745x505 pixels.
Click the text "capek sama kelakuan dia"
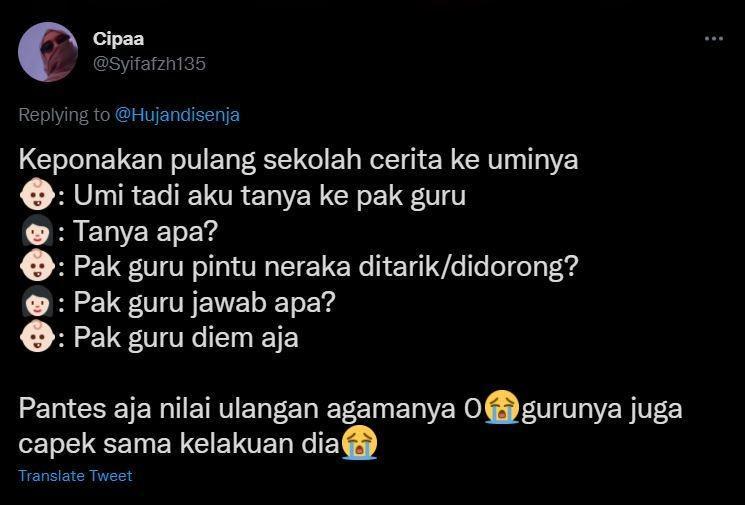179,444
